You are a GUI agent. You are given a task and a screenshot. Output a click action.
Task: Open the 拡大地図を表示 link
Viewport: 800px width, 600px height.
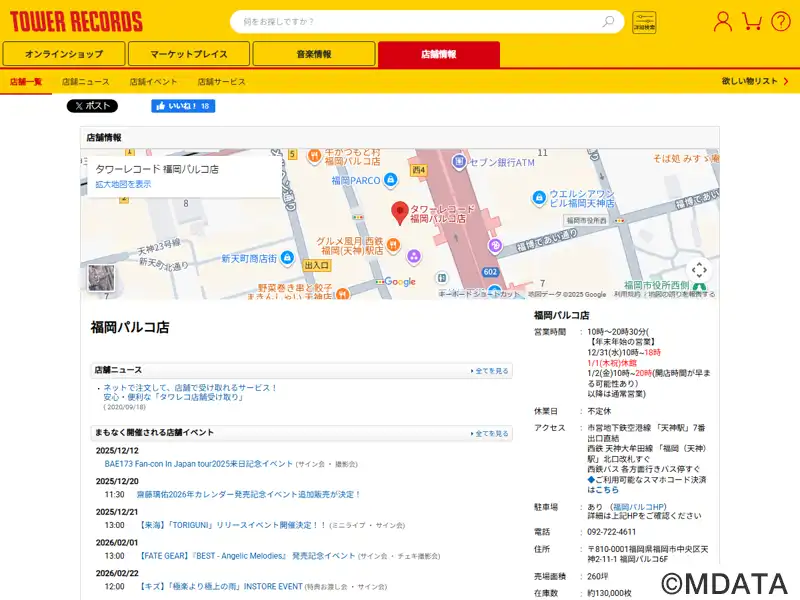click(x=123, y=184)
